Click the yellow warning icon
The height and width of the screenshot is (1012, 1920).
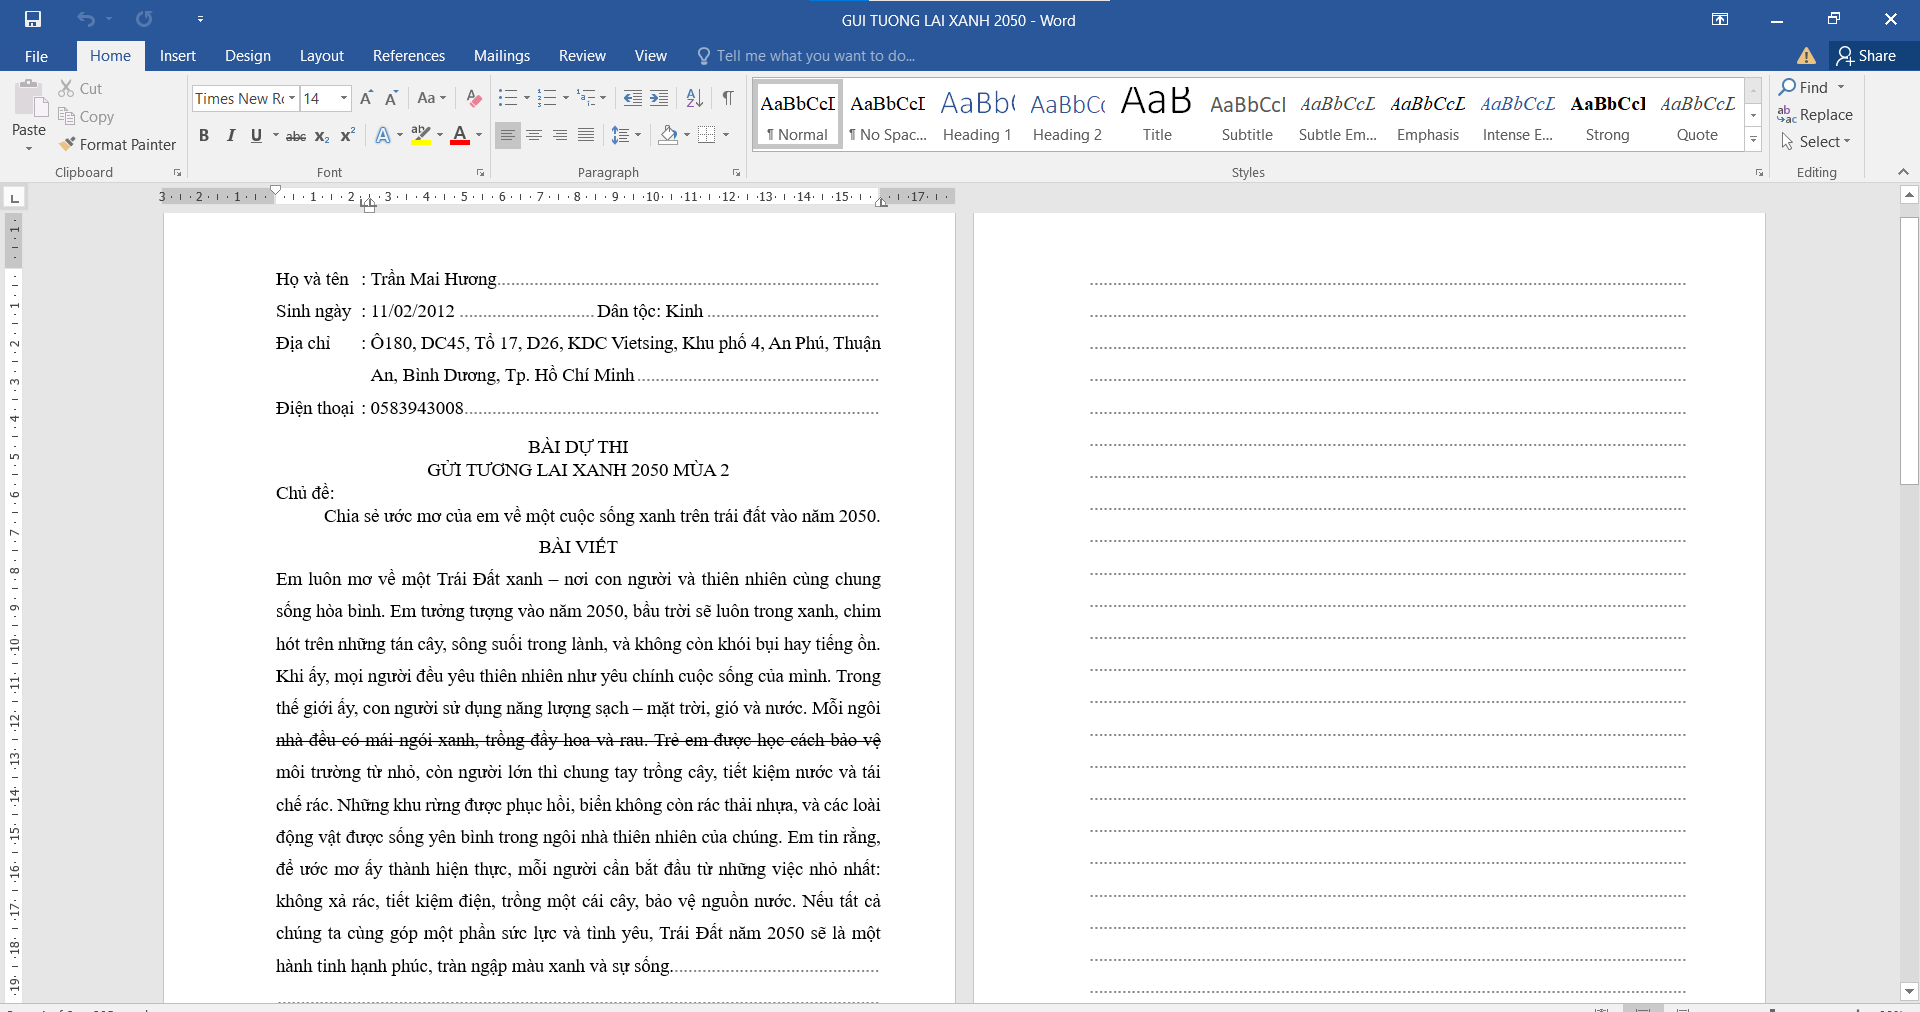click(x=1806, y=56)
